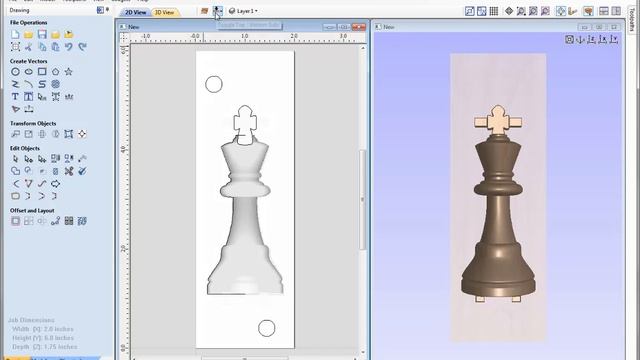
Task: Click the Align objects icon in Transform Objects
Action: (82, 134)
